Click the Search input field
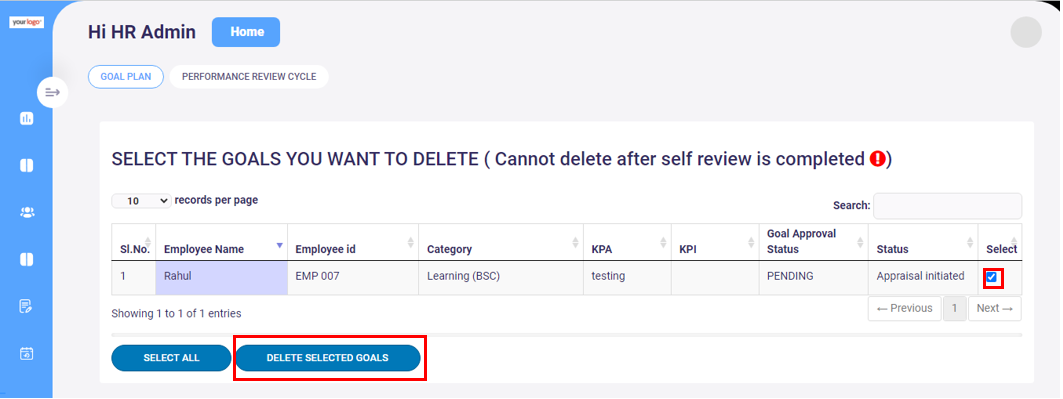Image resolution: width=1063 pixels, height=399 pixels. 947,206
